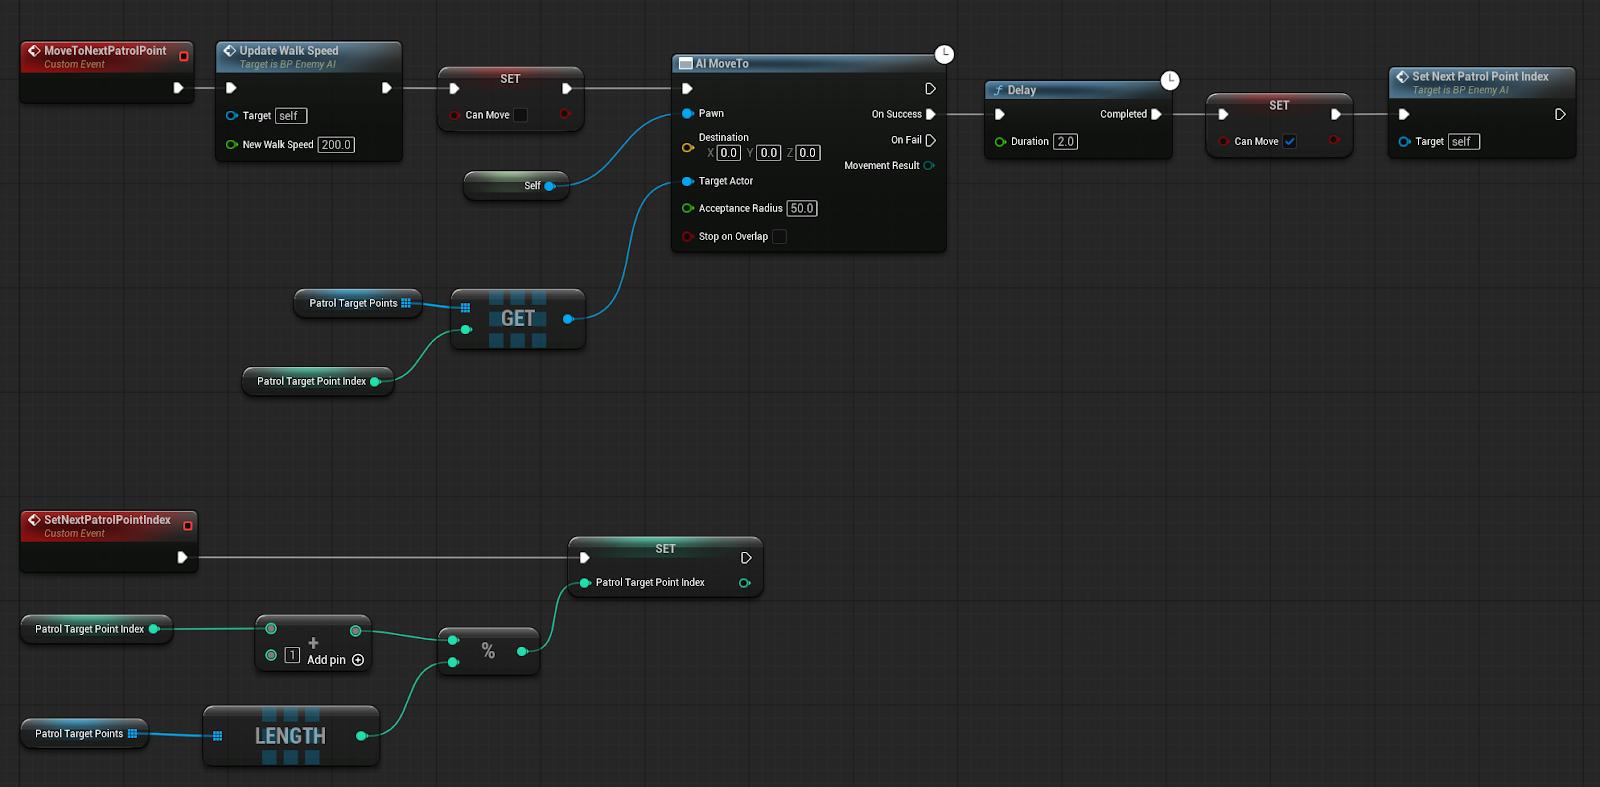Uncheck Can Move in the second SET node
1600x787 pixels.
click(x=1290, y=142)
